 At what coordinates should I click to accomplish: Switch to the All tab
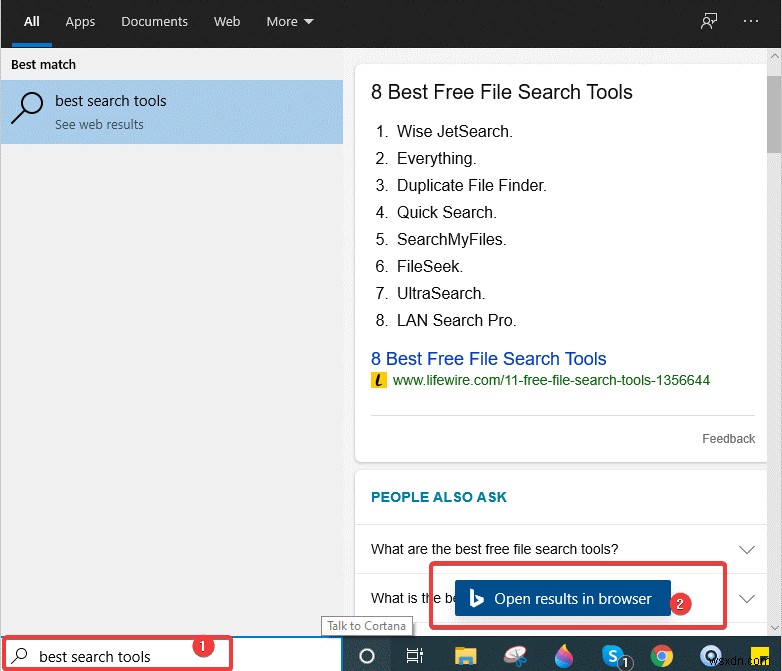point(31,21)
